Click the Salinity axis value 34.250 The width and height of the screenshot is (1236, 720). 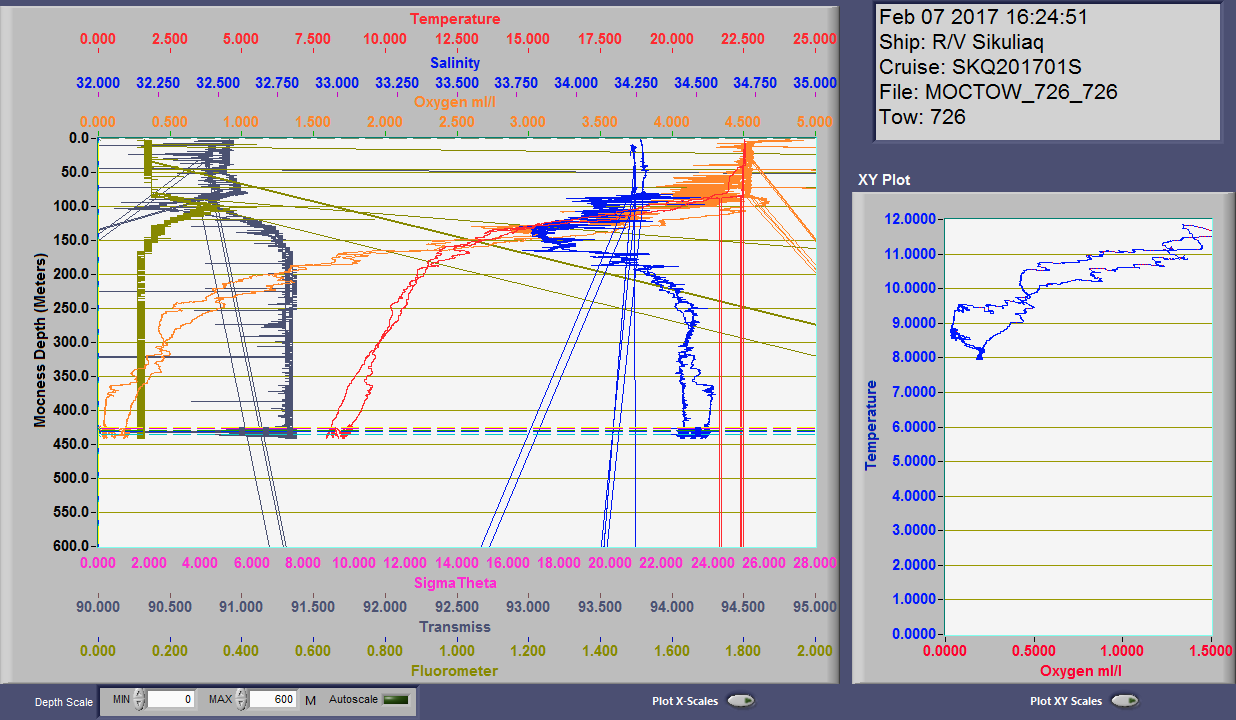635,82
